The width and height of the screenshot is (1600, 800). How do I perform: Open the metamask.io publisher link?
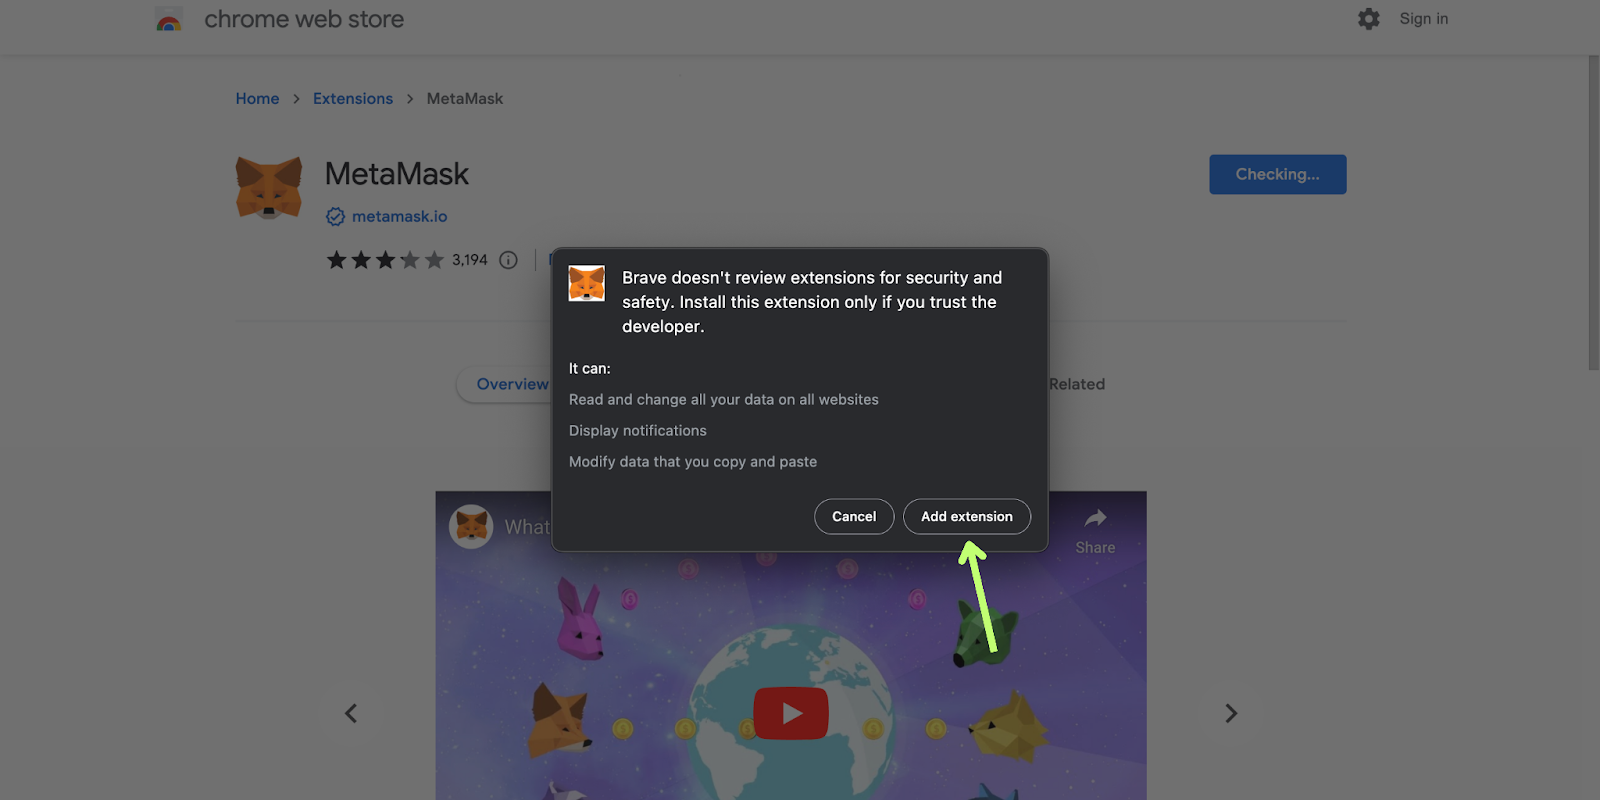pos(399,216)
